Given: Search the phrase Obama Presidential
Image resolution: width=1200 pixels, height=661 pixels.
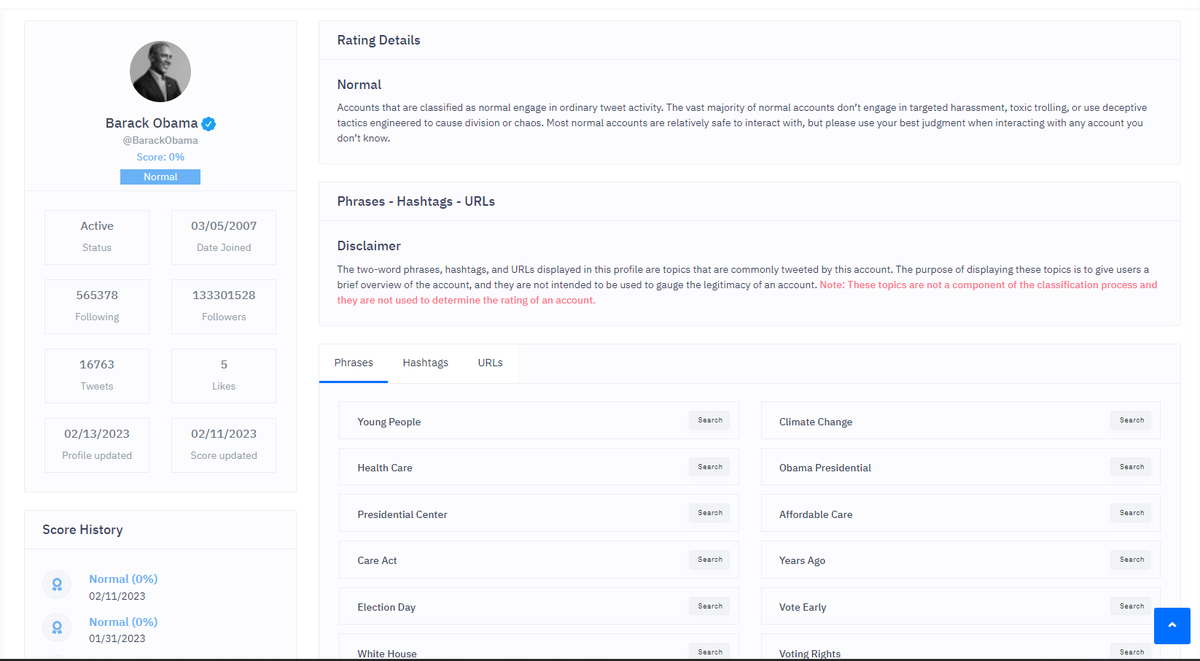Looking at the screenshot, I should click(x=1132, y=467).
